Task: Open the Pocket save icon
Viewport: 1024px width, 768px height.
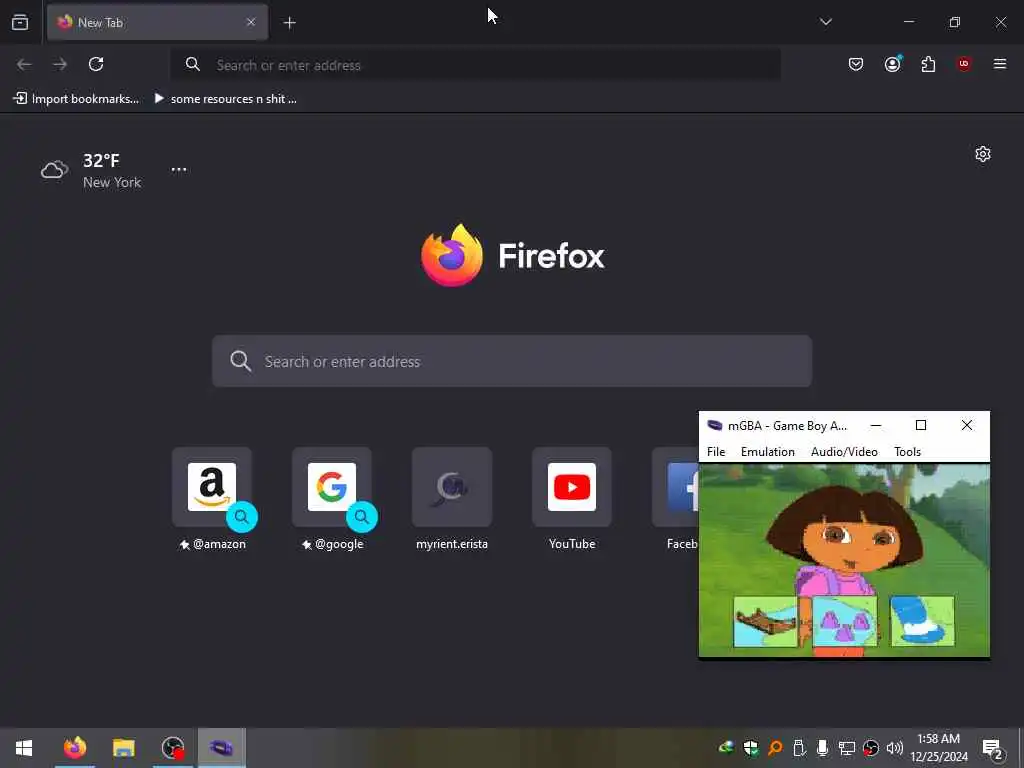Action: [x=856, y=64]
